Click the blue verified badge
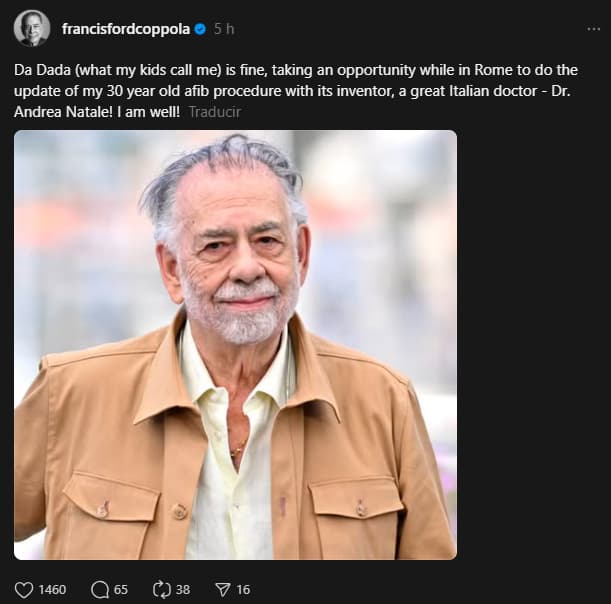 (200, 29)
